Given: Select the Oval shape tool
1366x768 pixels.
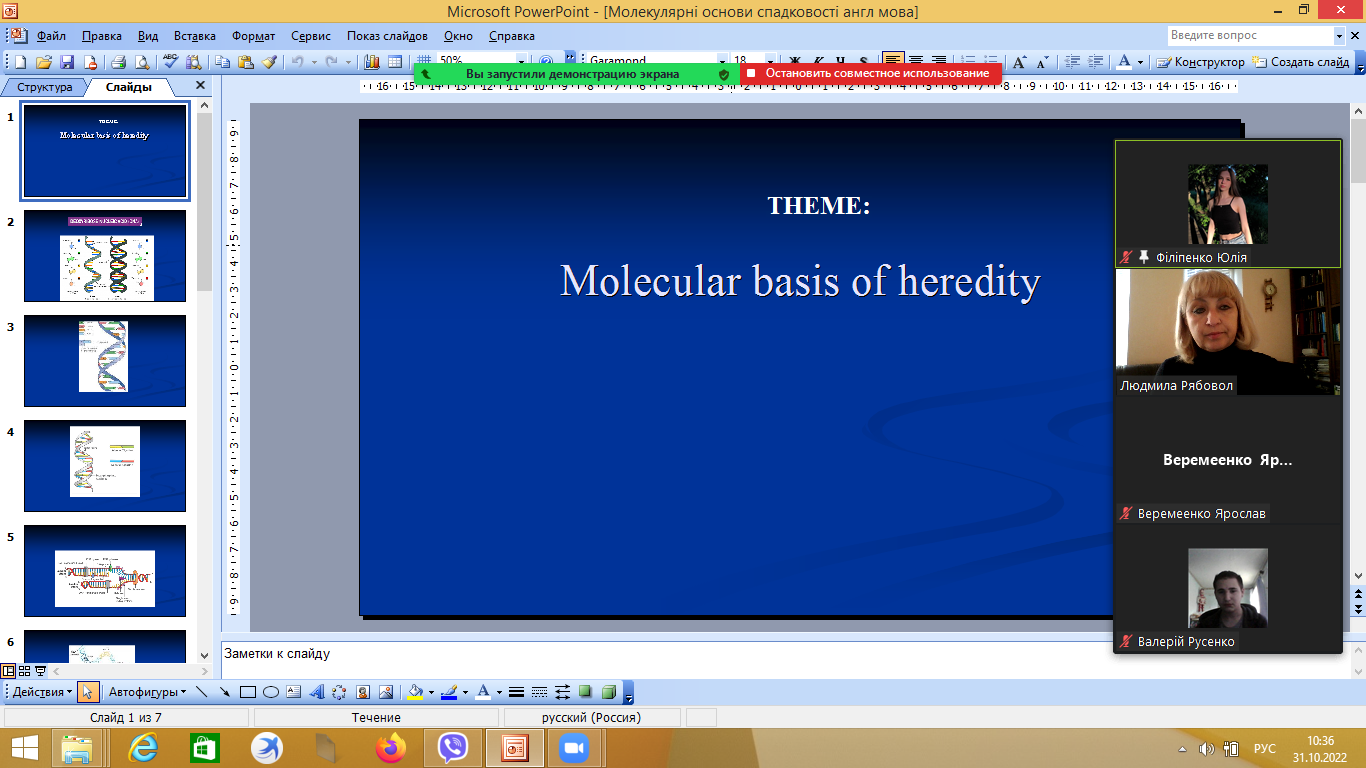Looking at the screenshot, I should click(x=271, y=692).
